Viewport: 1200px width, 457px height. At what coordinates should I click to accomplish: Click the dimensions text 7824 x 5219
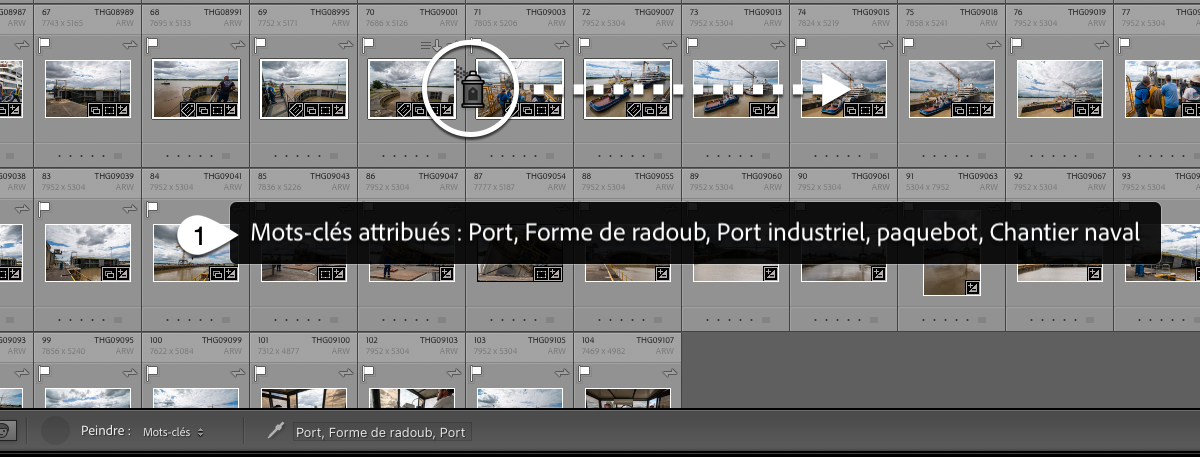click(818, 21)
